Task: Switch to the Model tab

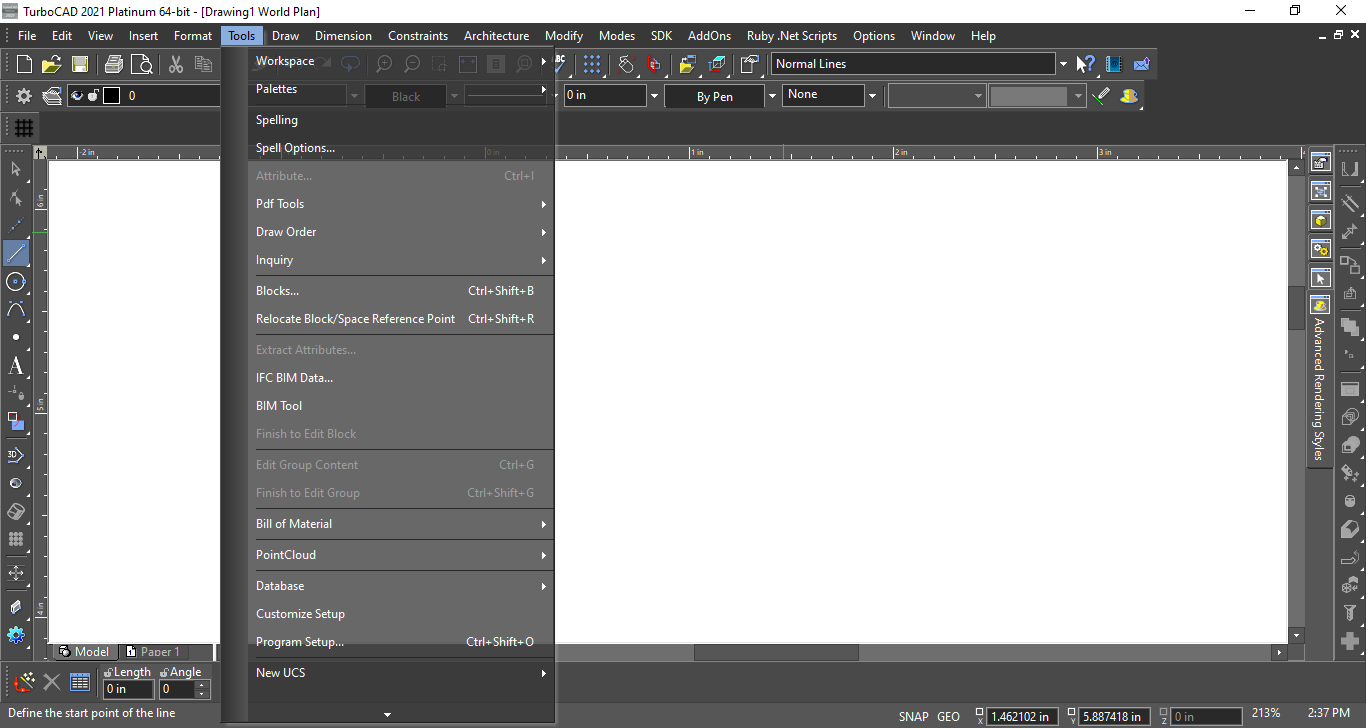Action: (x=85, y=652)
